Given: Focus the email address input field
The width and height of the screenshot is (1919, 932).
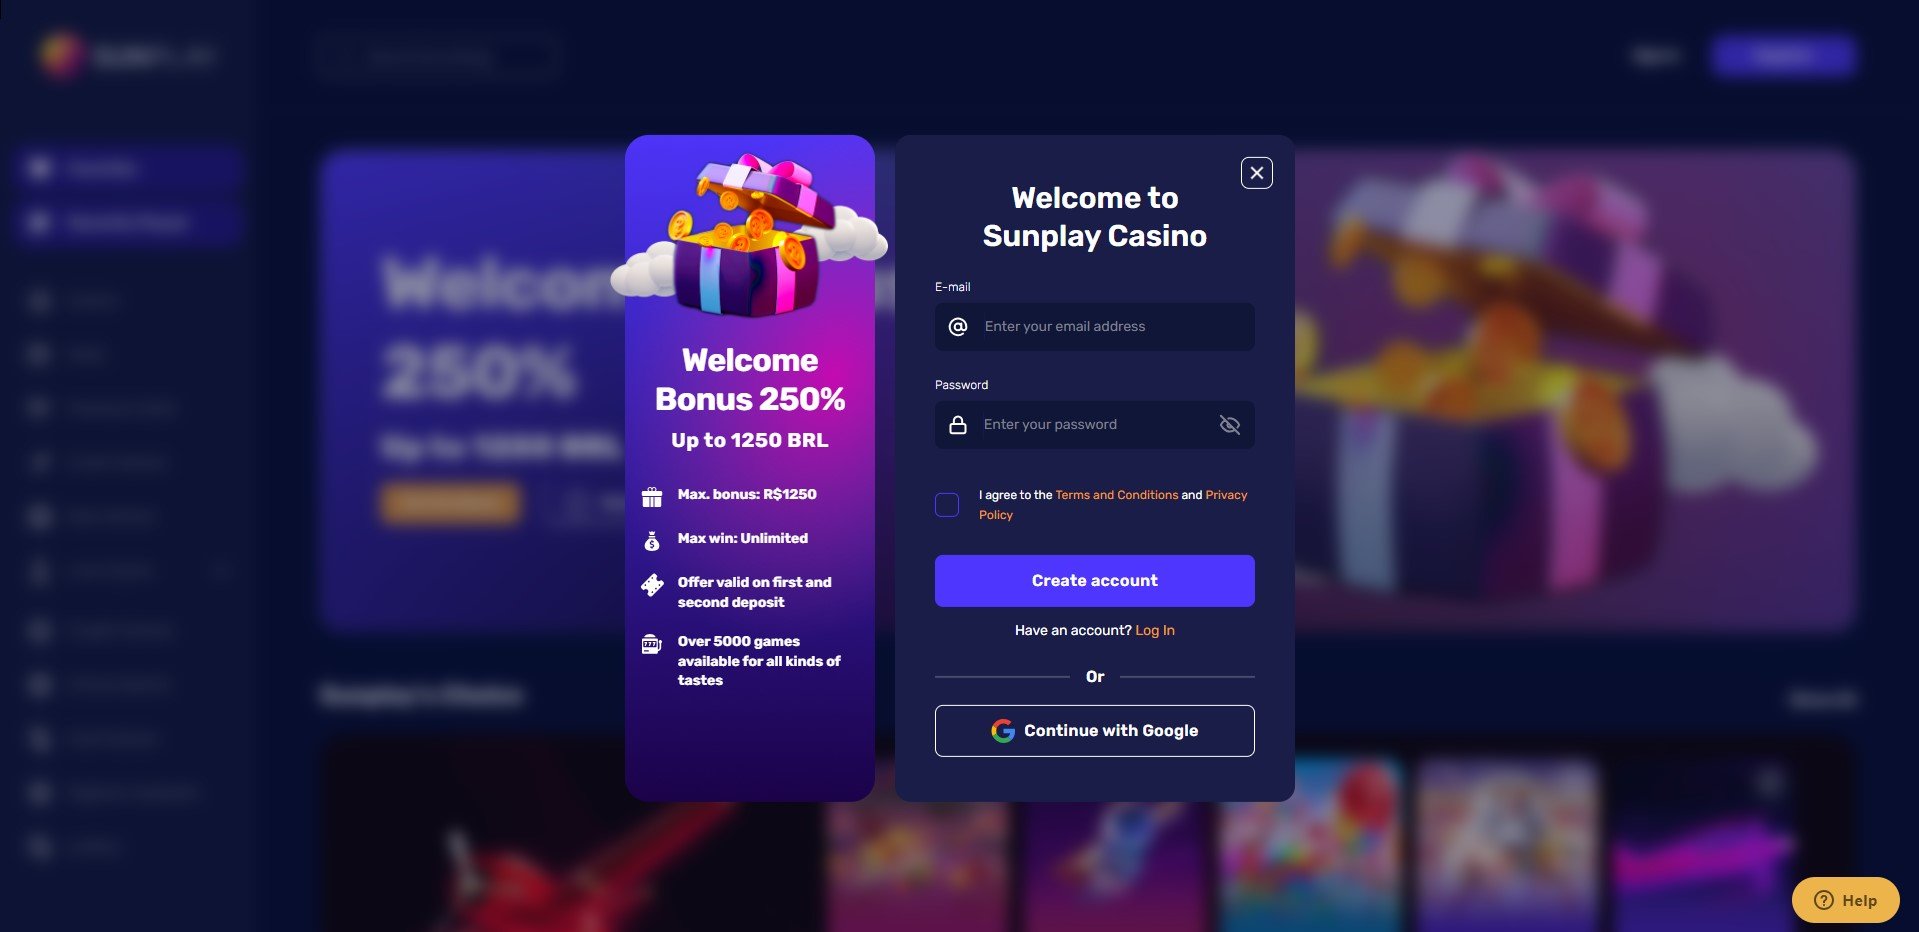Looking at the screenshot, I should pyautogui.click(x=1094, y=327).
